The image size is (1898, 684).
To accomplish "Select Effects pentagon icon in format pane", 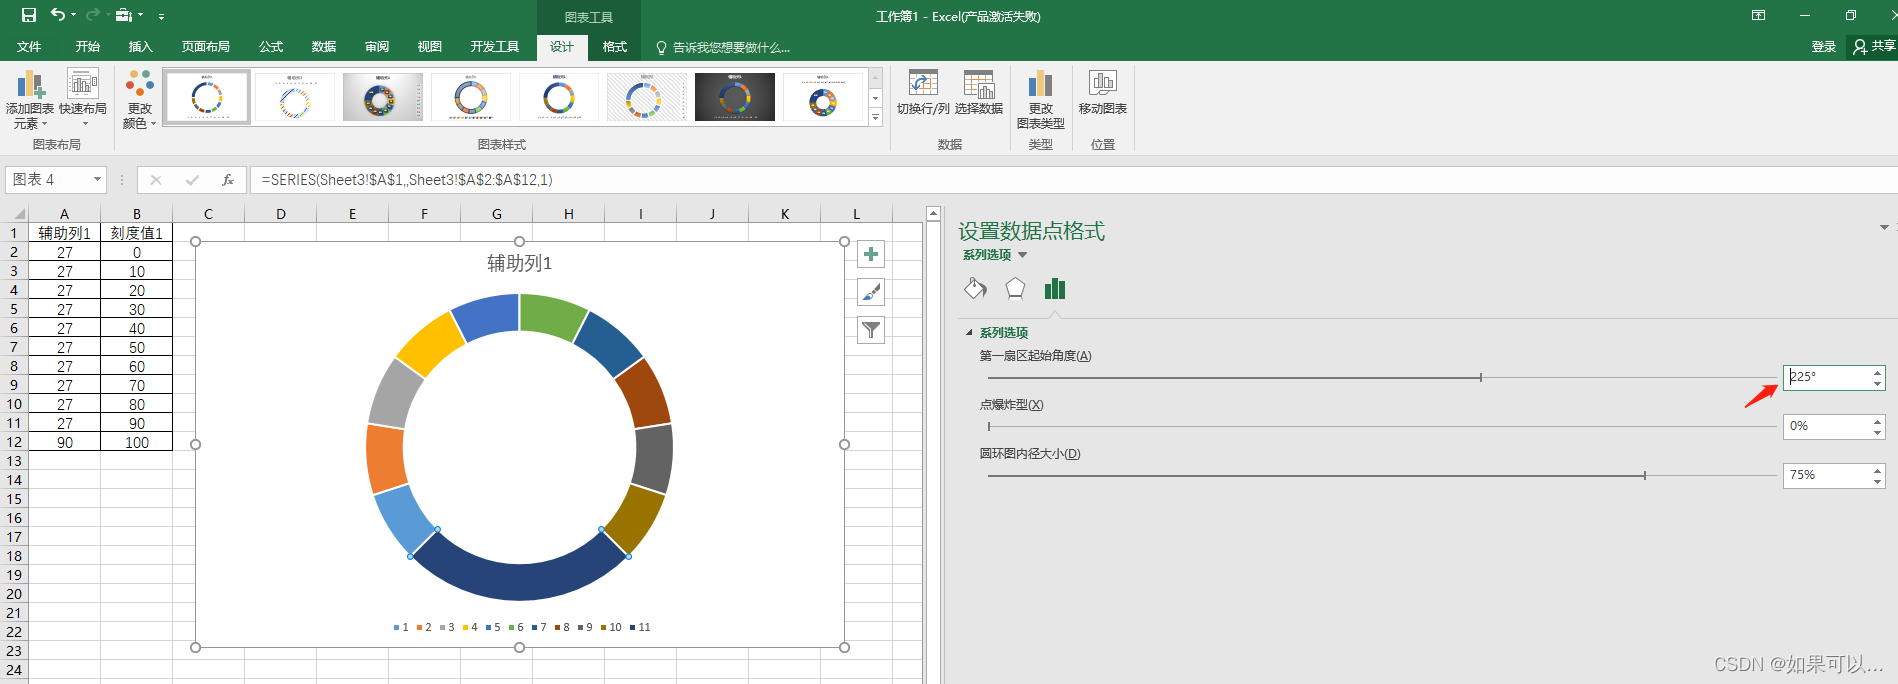I will coord(1015,289).
